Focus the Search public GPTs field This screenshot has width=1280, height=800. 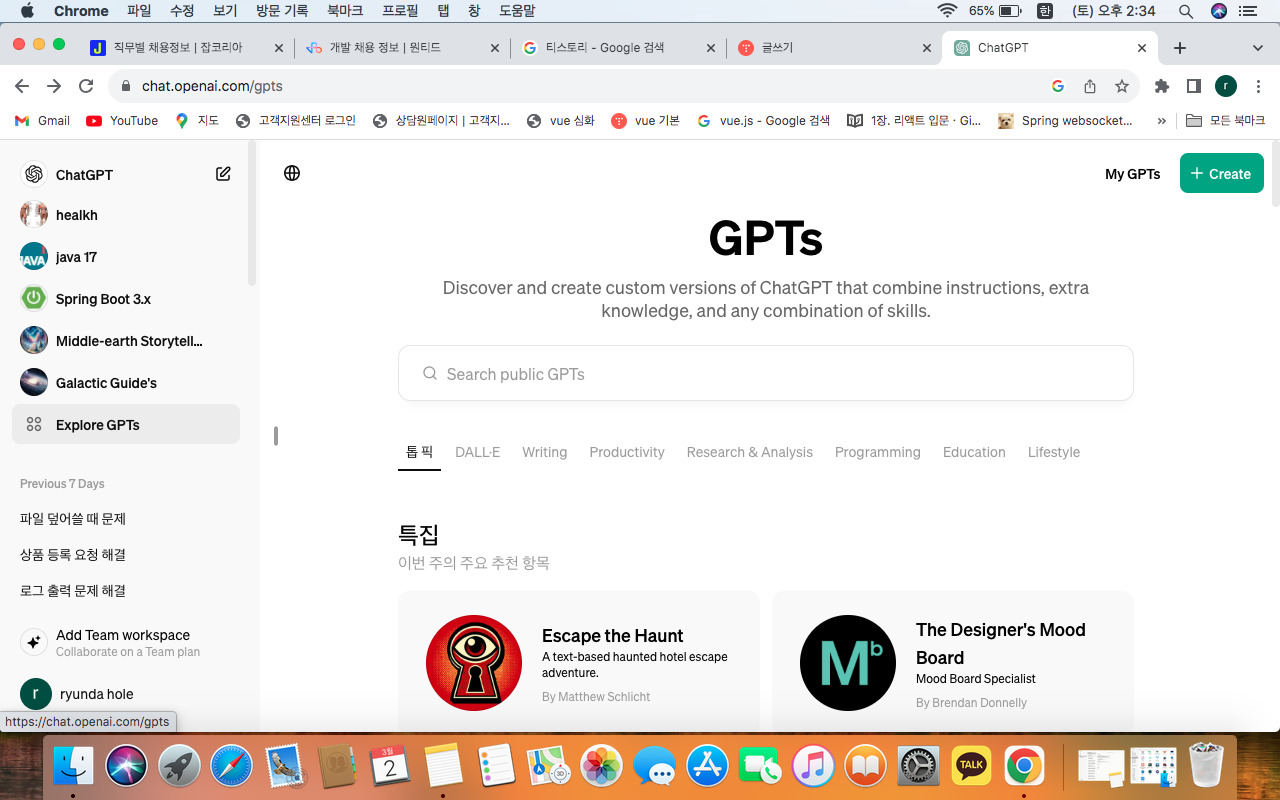coord(765,373)
